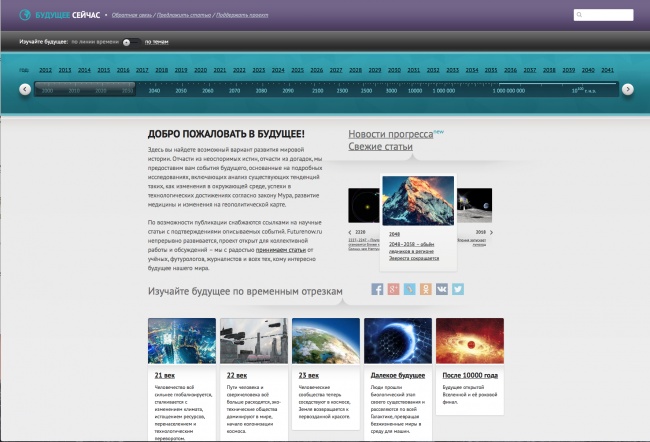Select the 'по темам' browsing option
Image resolution: width=650 pixels, height=442 pixels.
click(156, 42)
